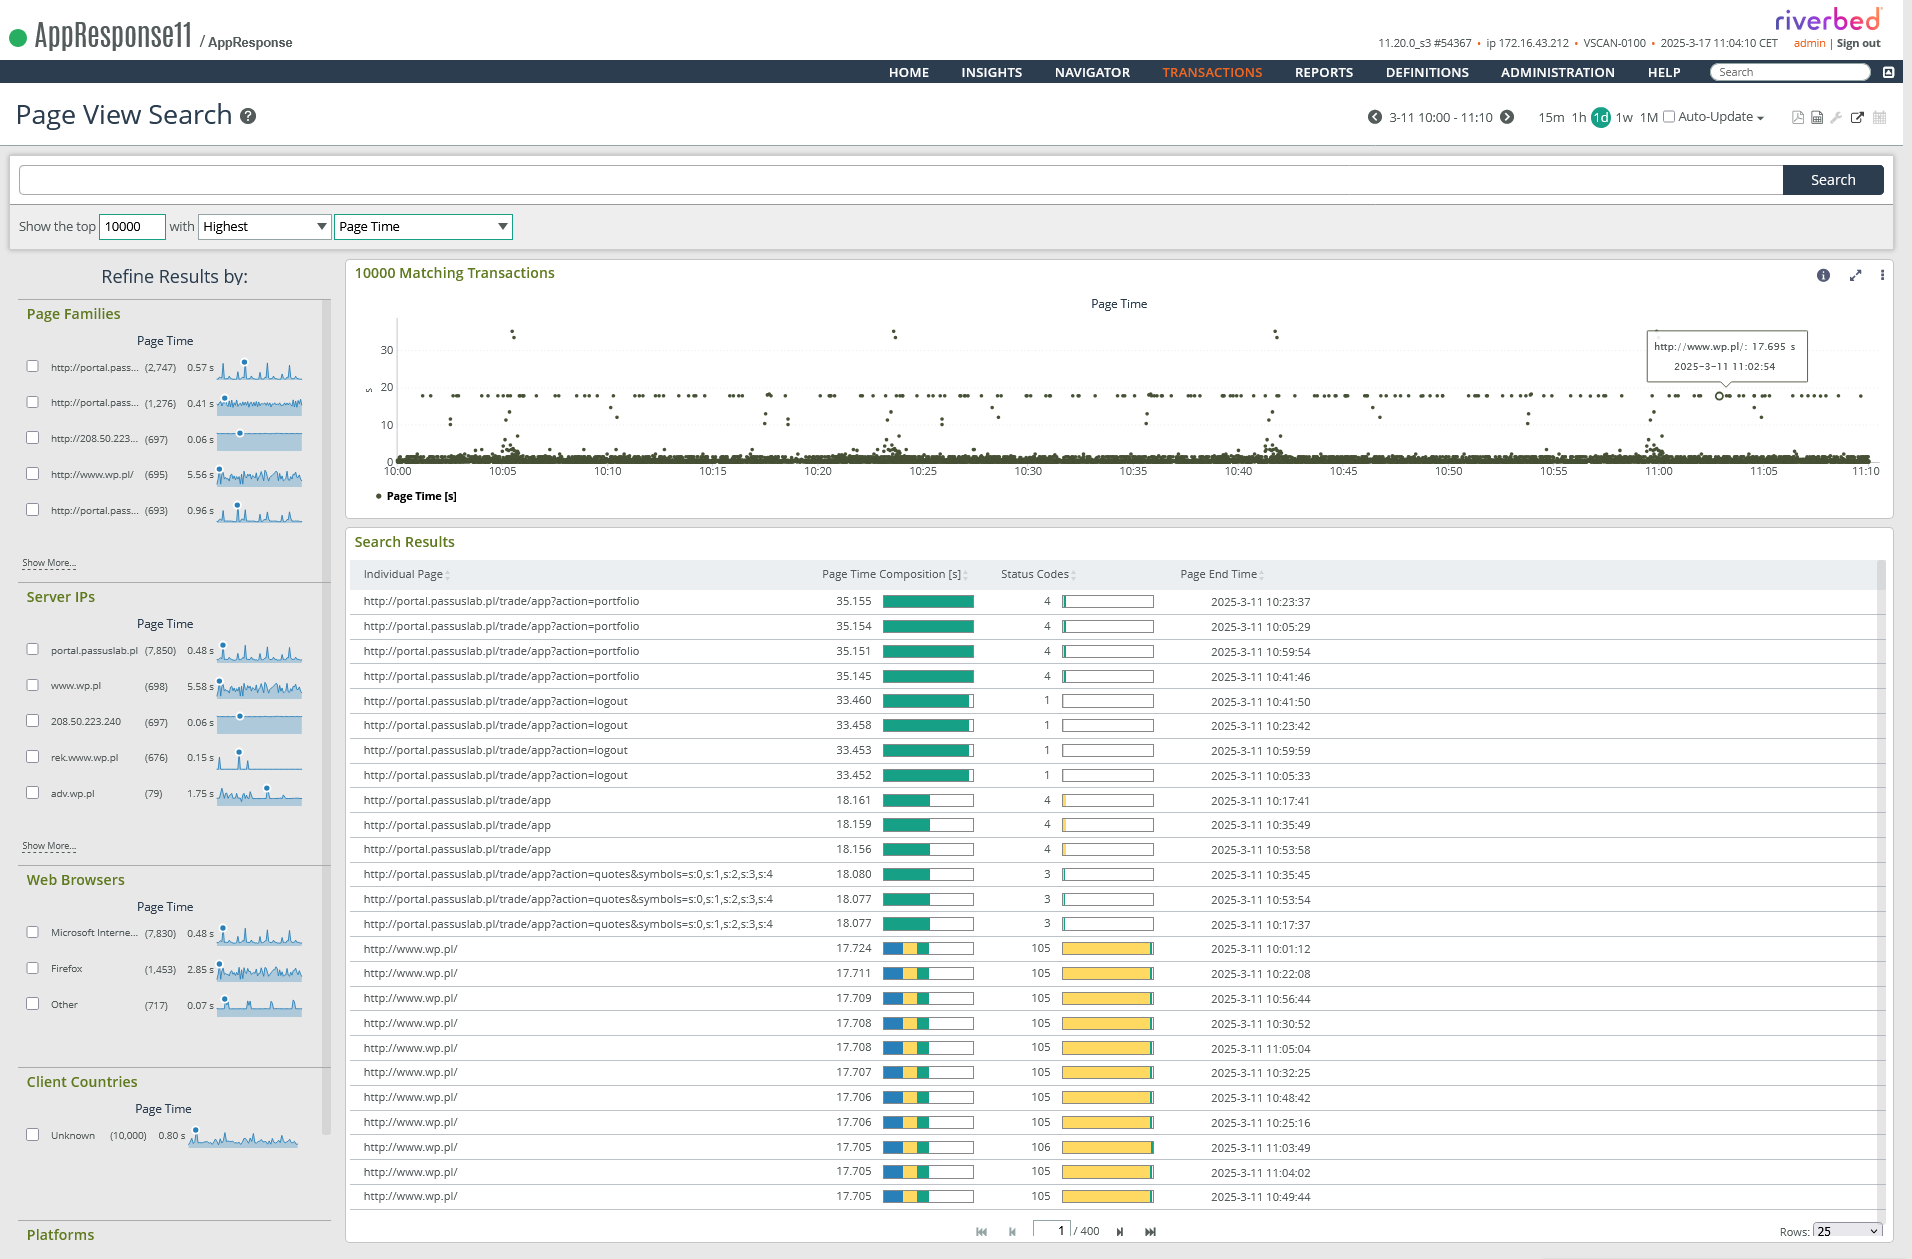The height and width of the screenshot is (1259, 1912).
Task: Expand Show More under Page Families
Action: click(x=49, y=563)
